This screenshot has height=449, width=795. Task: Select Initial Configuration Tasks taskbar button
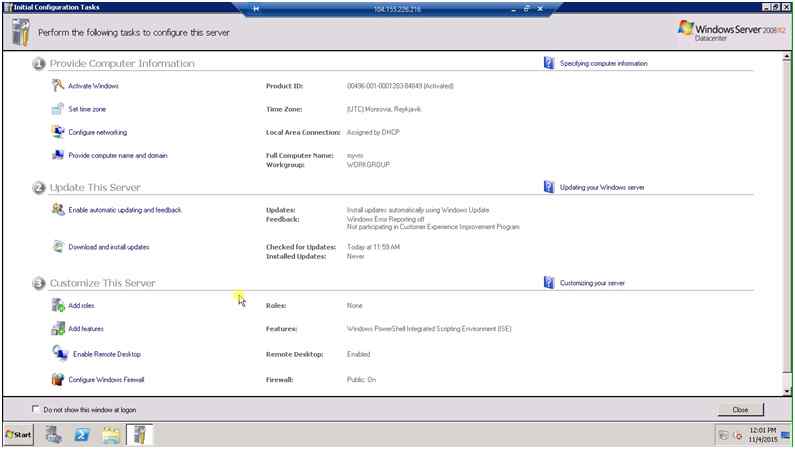(139, 435)
